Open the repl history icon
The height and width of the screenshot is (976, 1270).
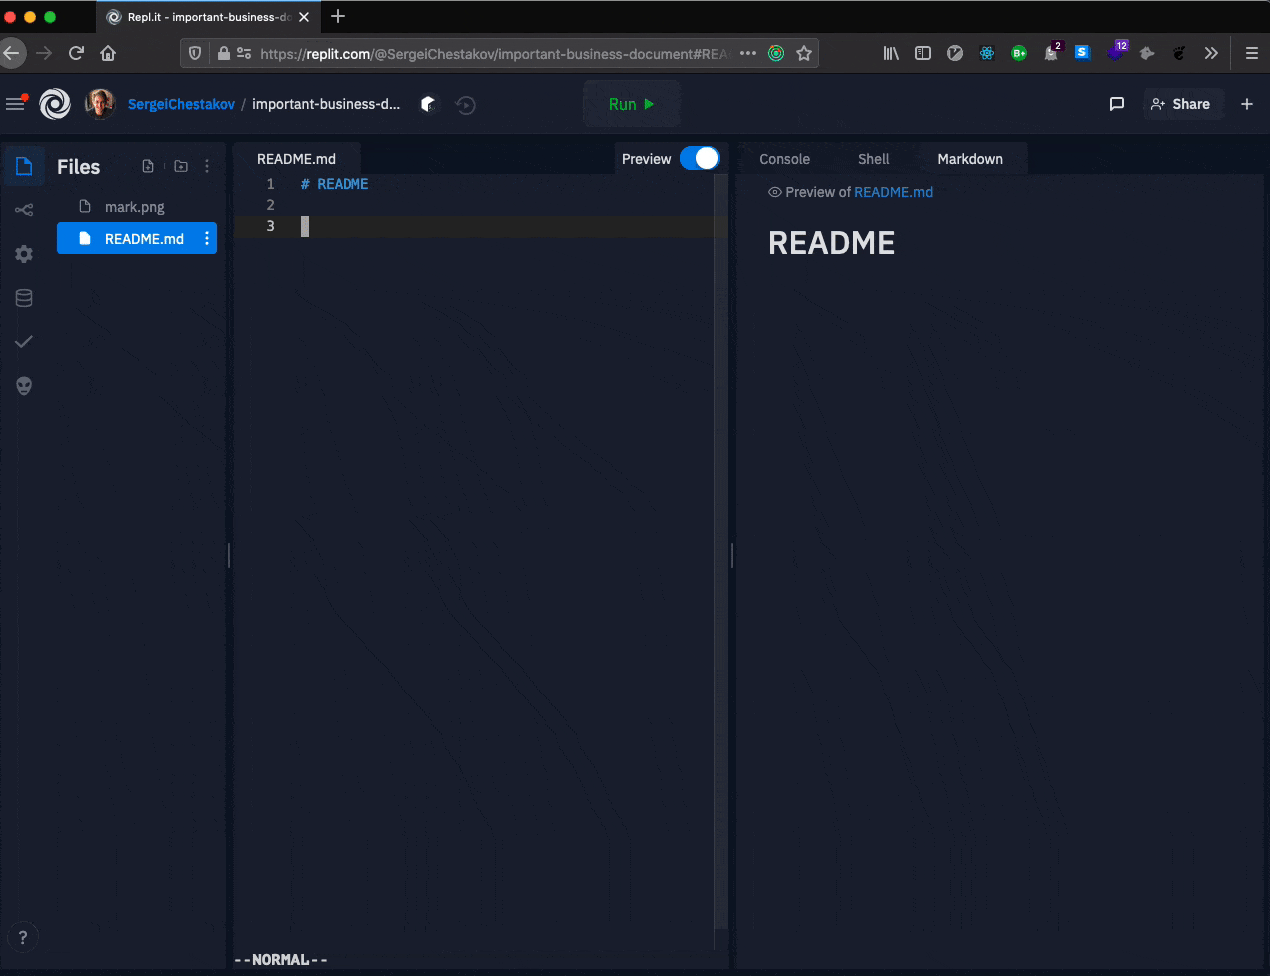tap(465, 105)
